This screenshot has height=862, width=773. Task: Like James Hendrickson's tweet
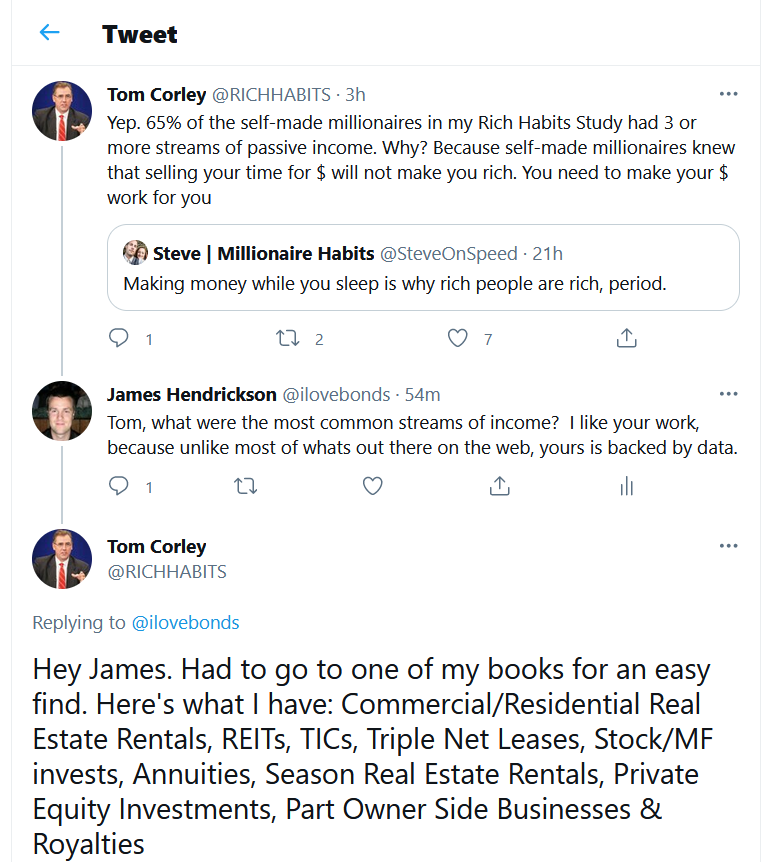point(373,486)
